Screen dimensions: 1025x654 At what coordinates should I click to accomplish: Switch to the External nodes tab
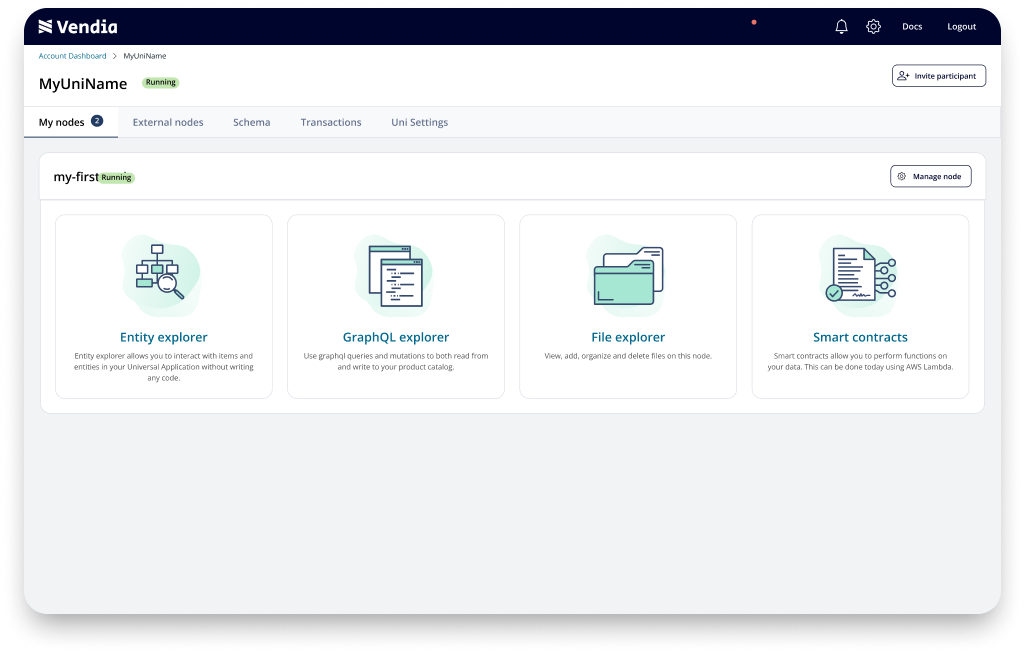(x=168, y=122)
